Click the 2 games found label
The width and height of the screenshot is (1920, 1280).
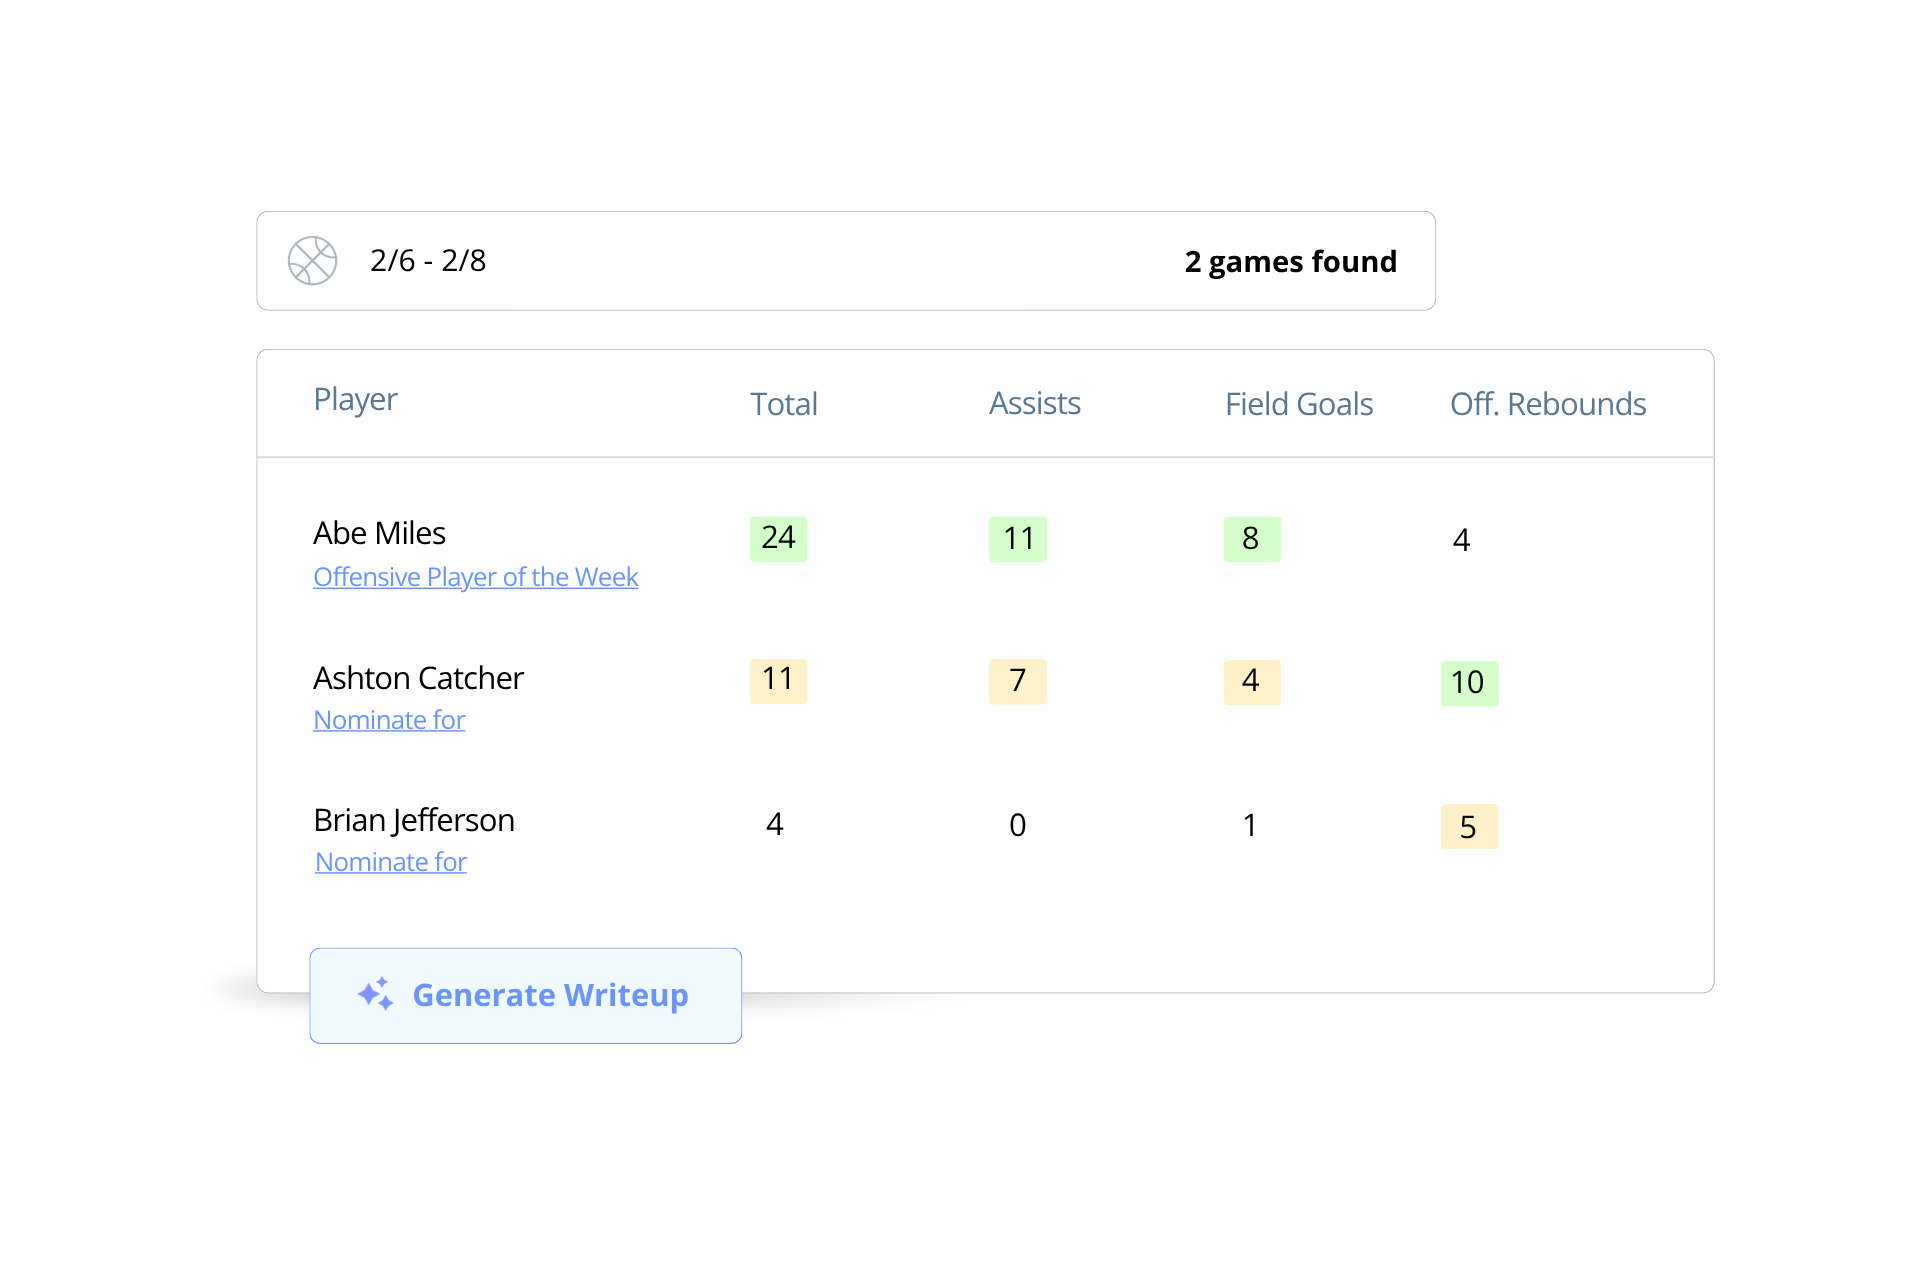1290,261
